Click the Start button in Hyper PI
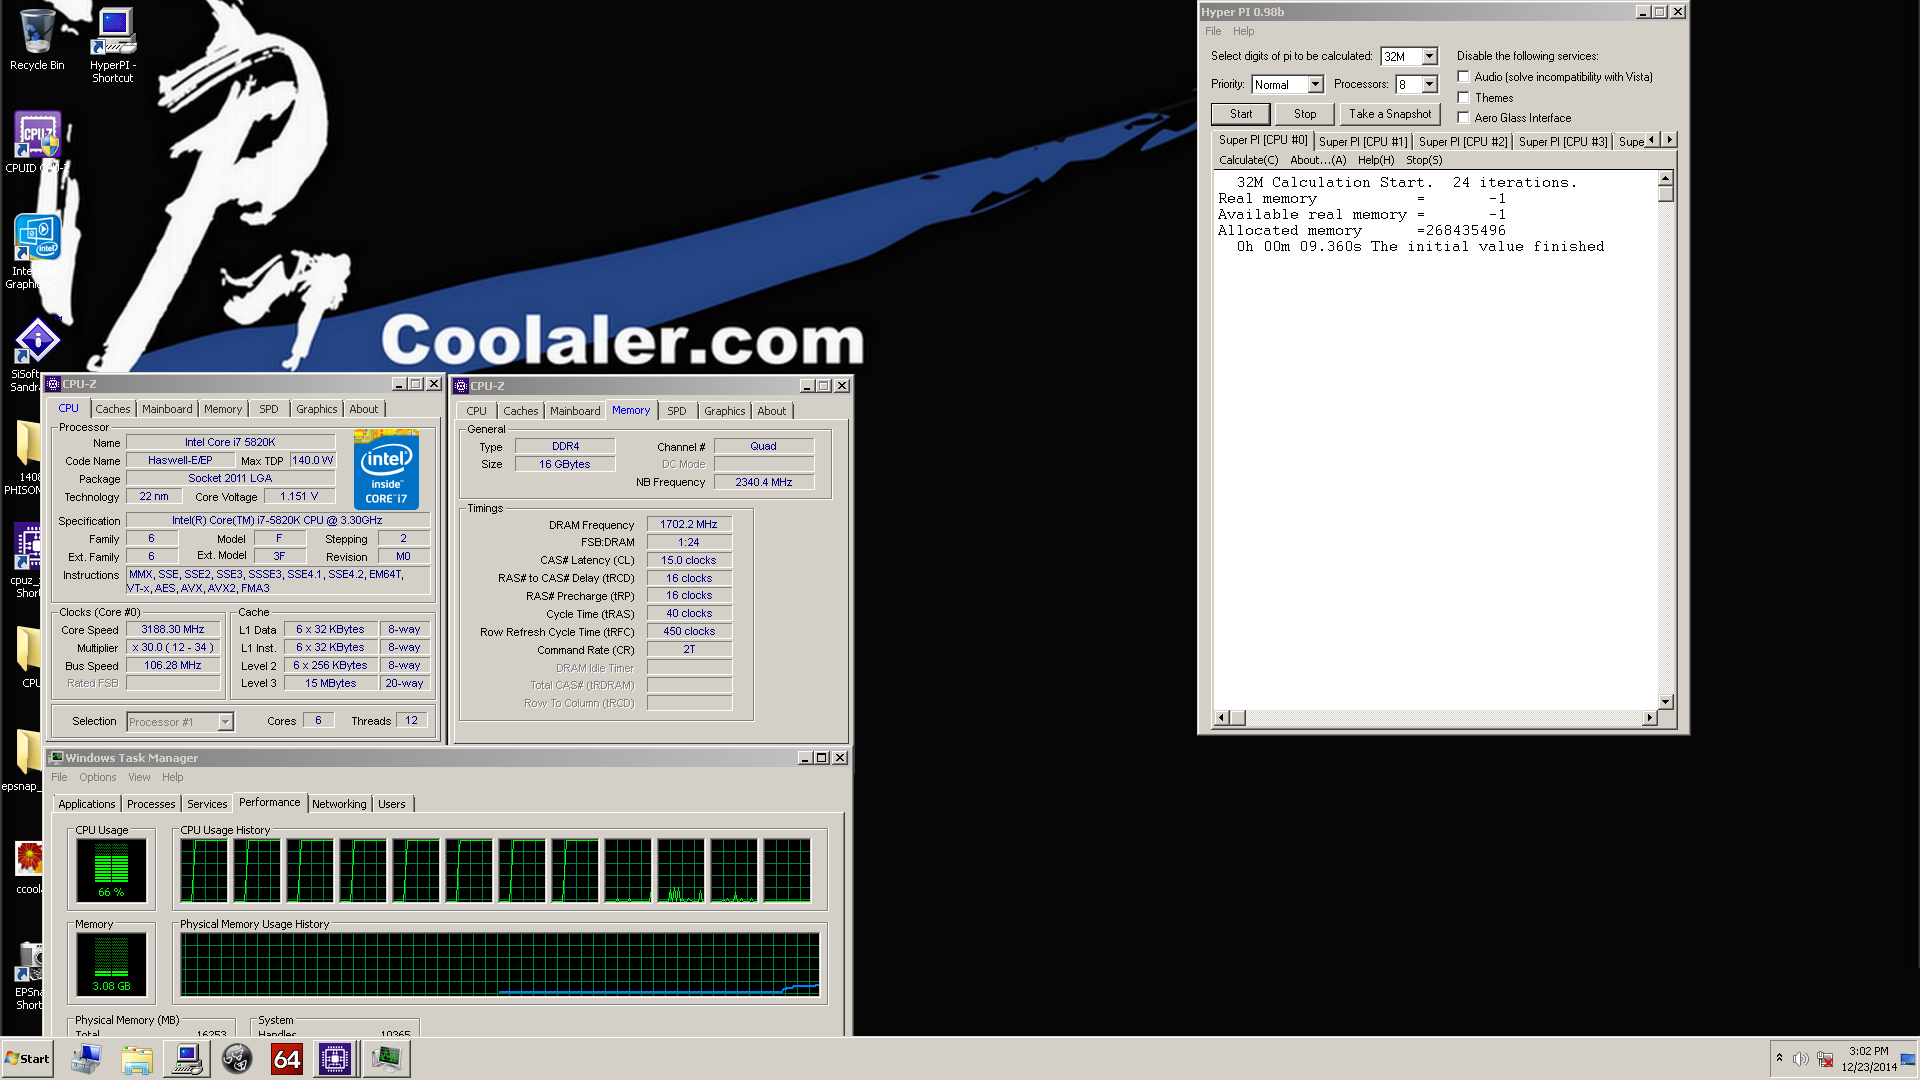 click(x=1241, y=114)
